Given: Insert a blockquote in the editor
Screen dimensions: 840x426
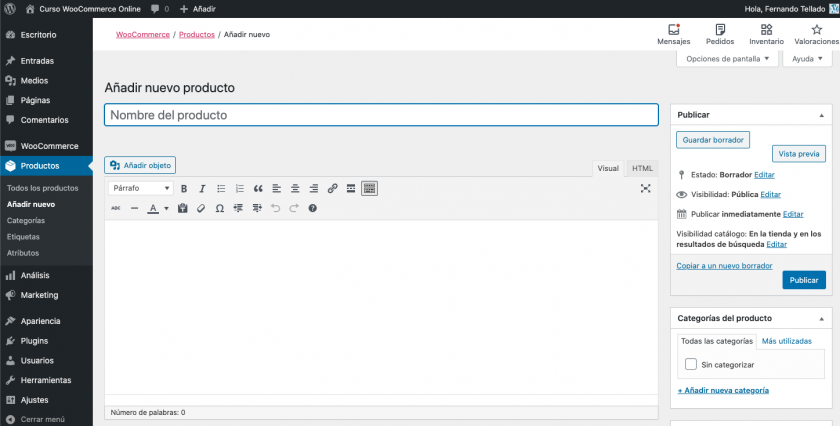Looking at the screenshot, I should 258,188.
